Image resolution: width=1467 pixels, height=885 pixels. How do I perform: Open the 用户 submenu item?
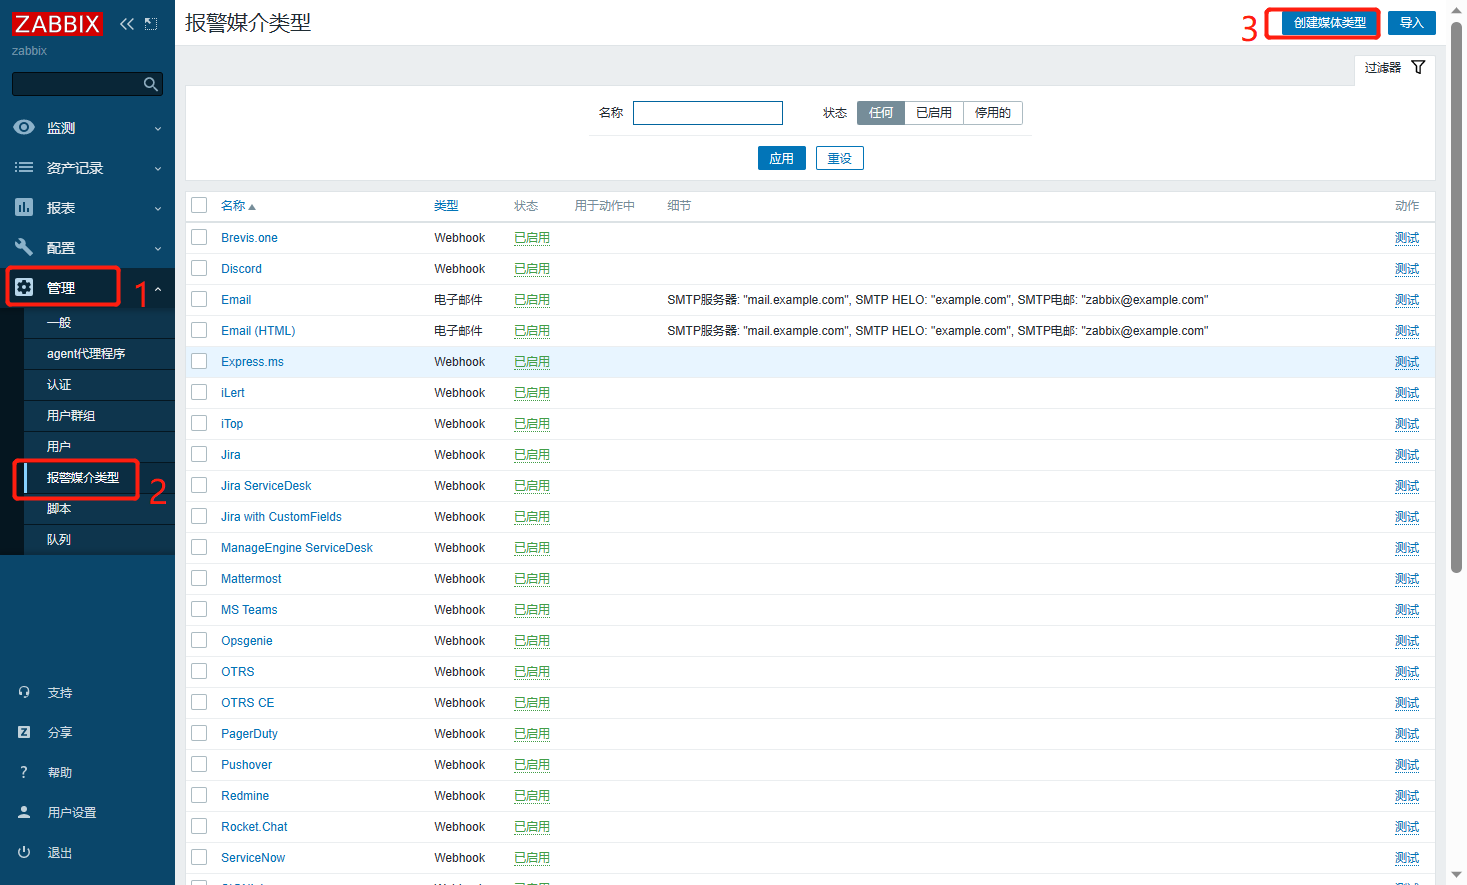coord(99,447)
